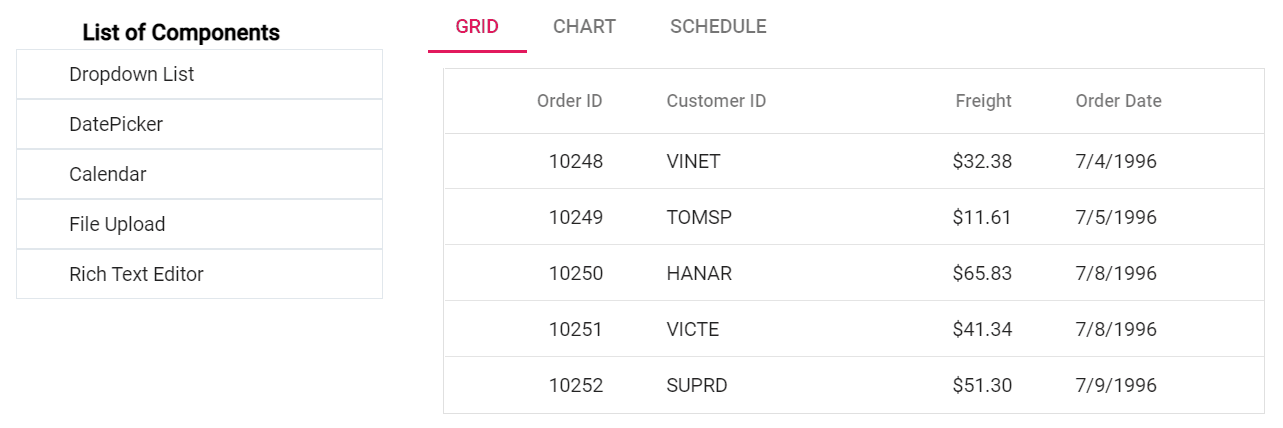Click order number 10252 cell

[576, 386]
